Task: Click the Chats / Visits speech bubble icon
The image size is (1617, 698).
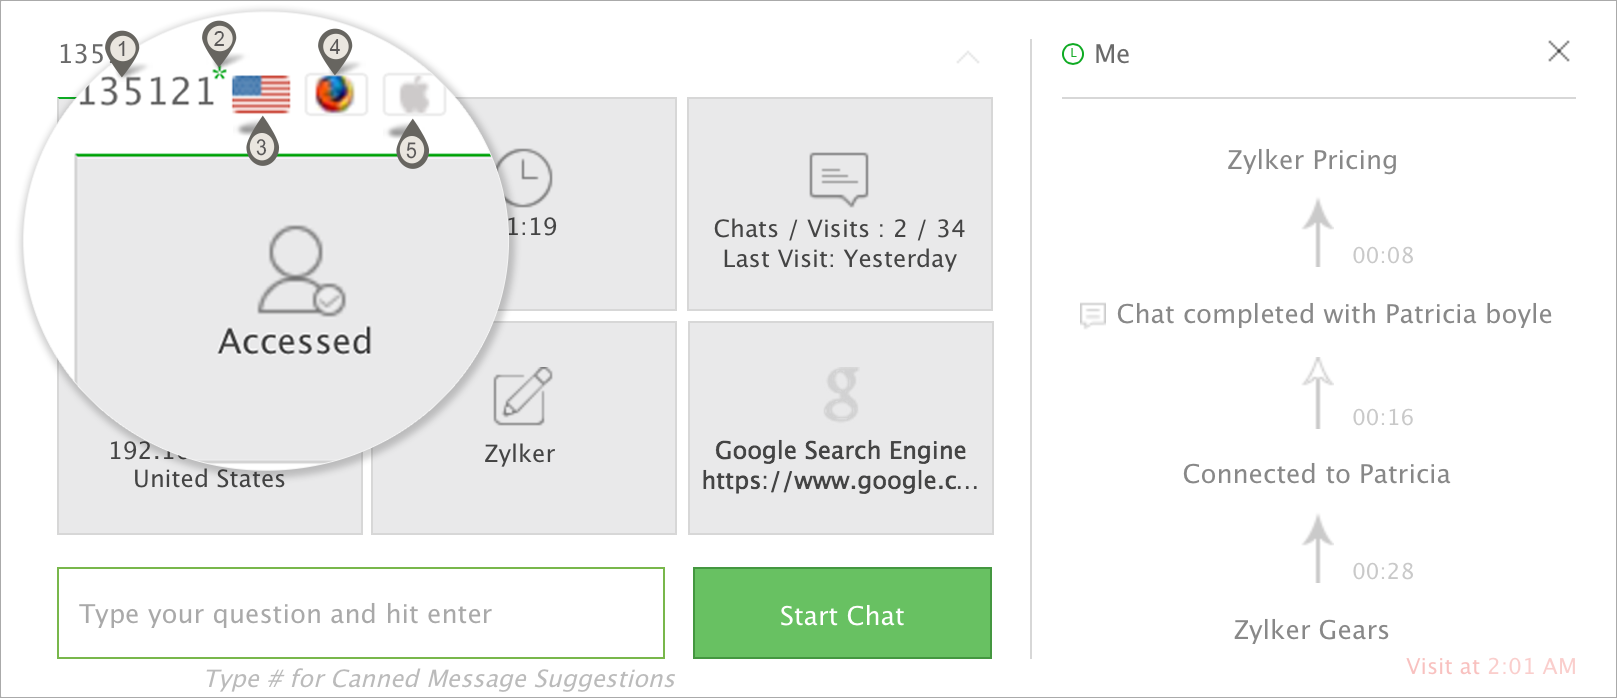Action: pos(838,178)
